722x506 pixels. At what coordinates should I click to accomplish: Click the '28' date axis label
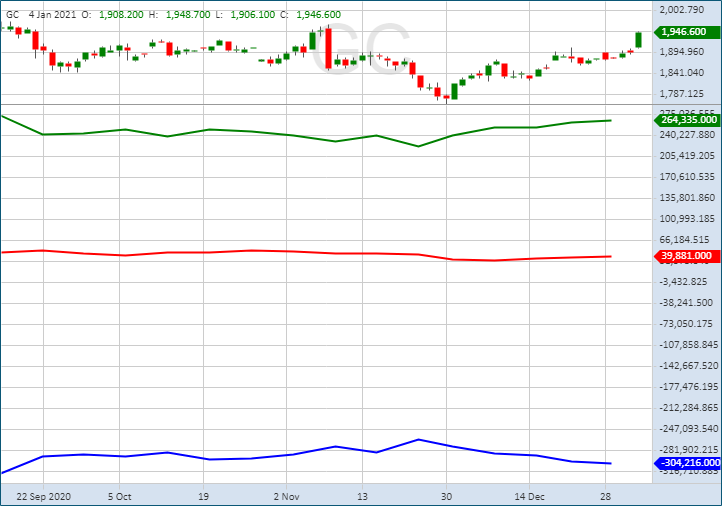(606, 497)
